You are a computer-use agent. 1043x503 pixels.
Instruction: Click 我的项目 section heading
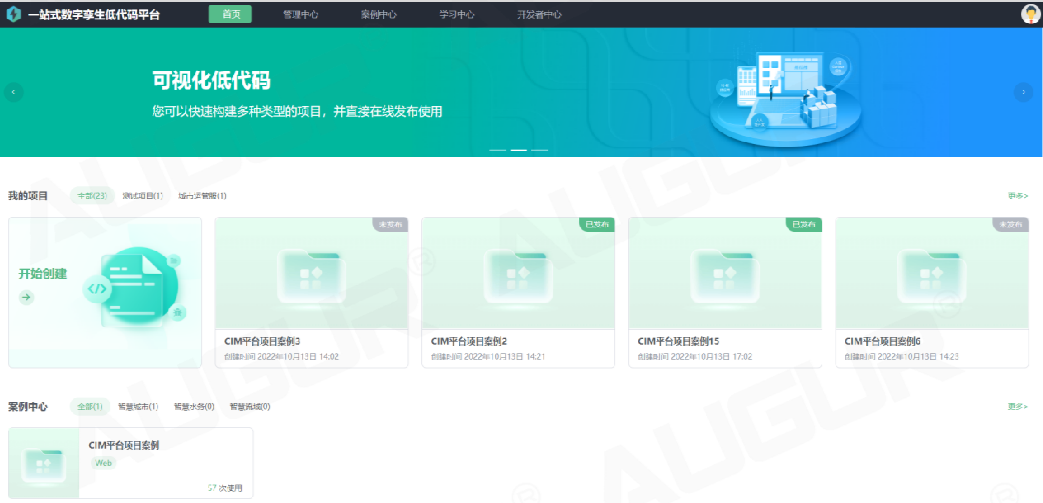tap(28, 196)
